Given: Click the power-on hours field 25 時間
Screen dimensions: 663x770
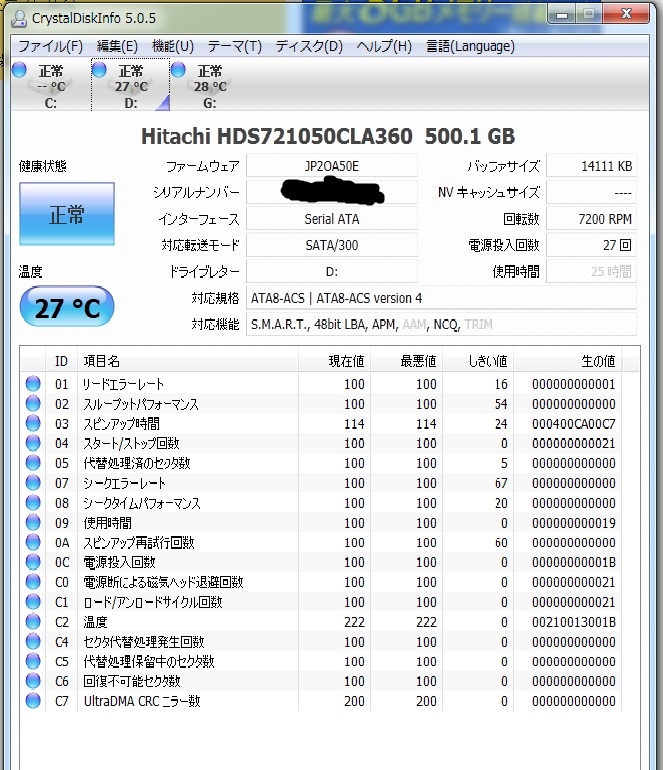Looking at the screenshot, I should 591,271.
